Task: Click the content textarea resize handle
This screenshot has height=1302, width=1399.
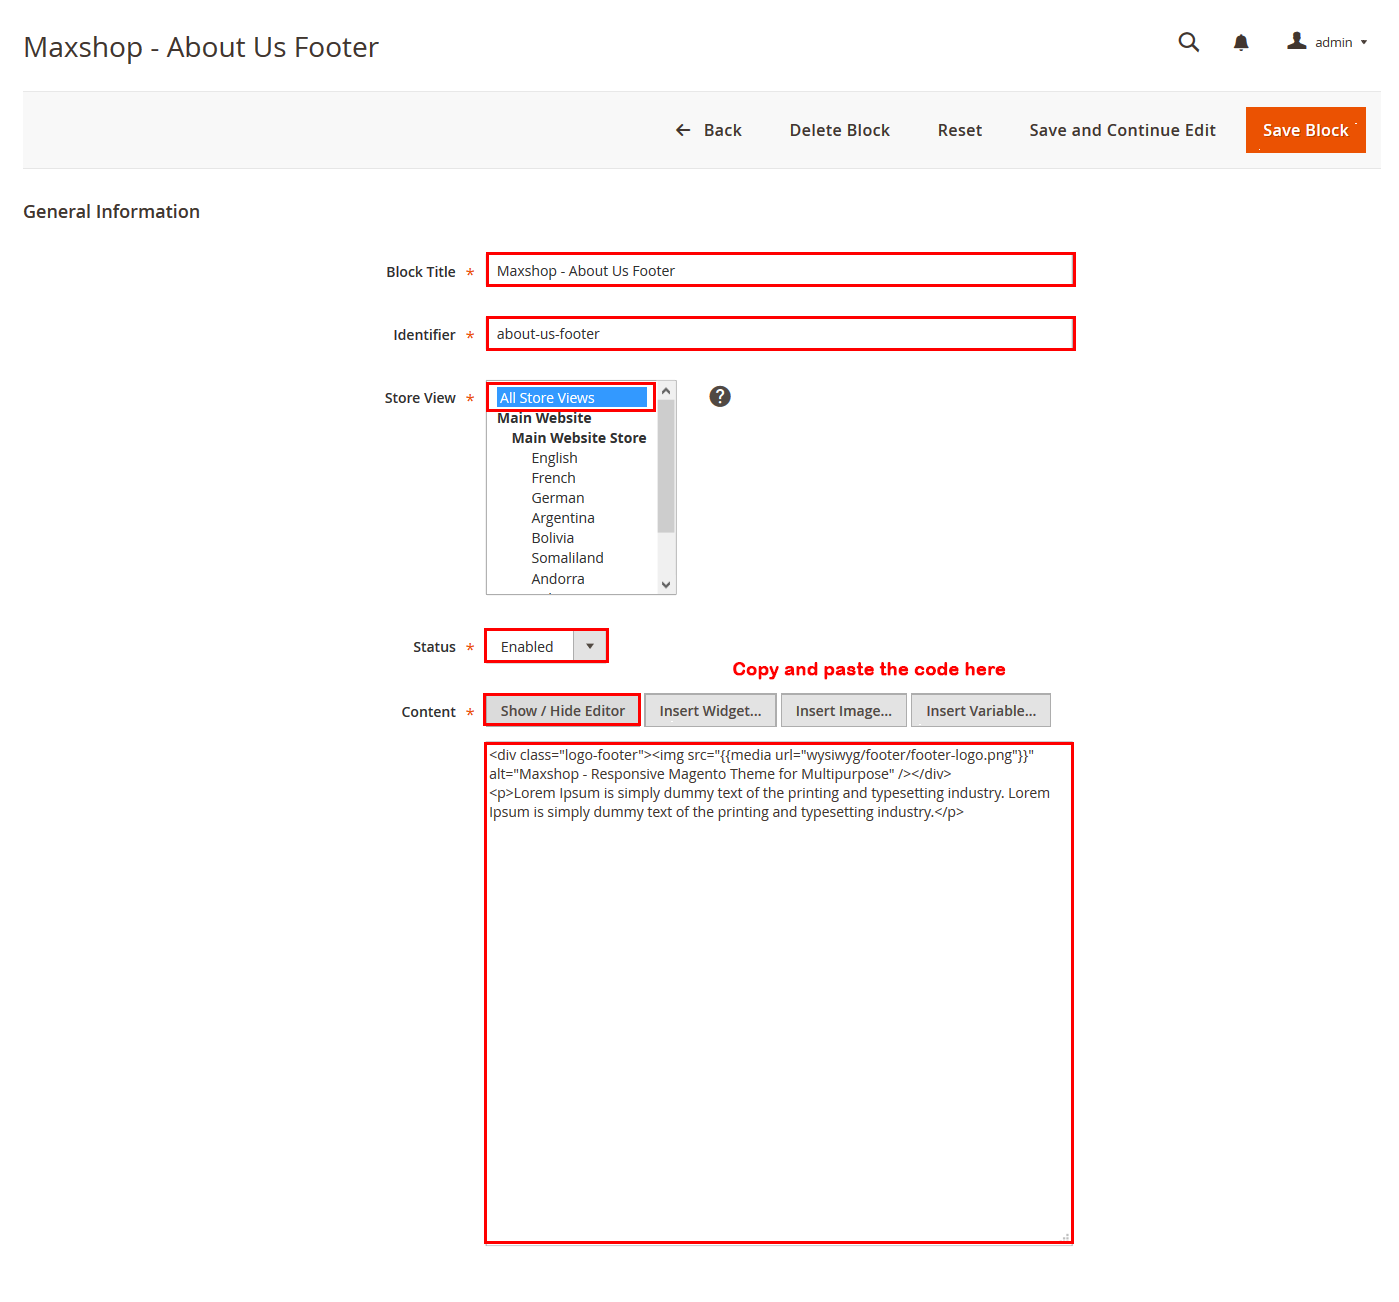Action: tap(1066, 1237)
